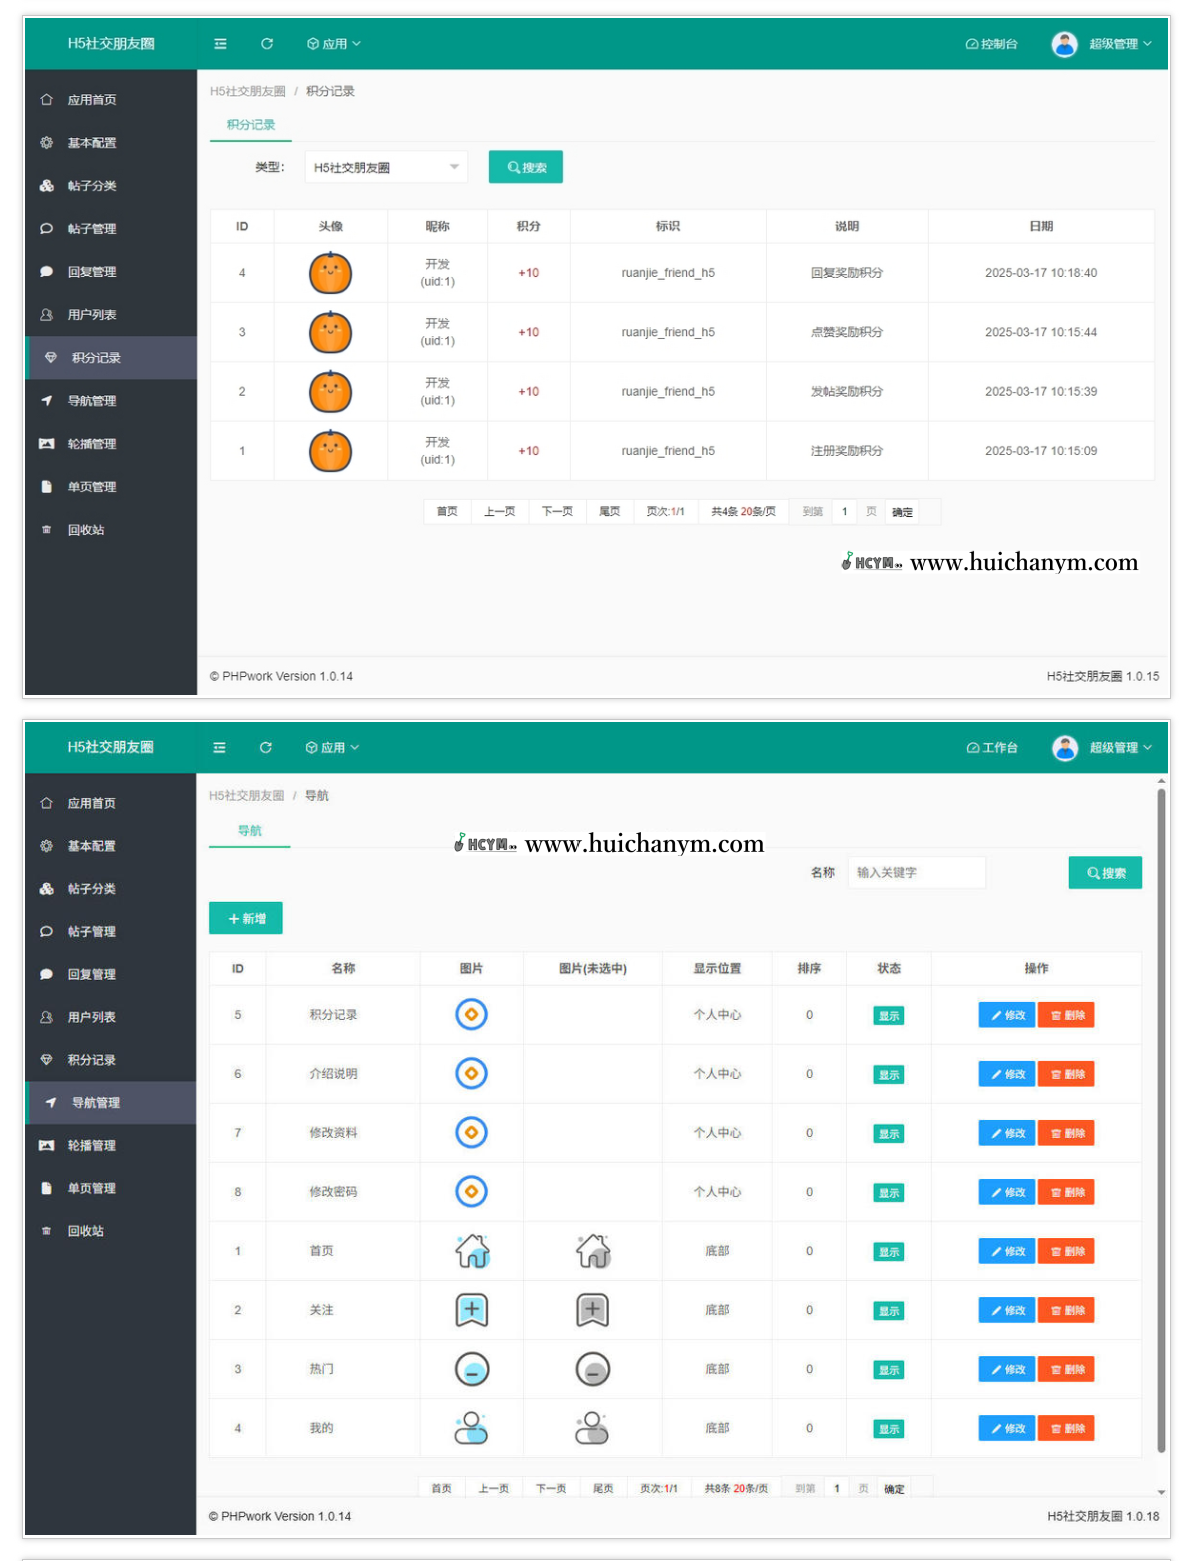This screenshot has height=1561, width=1186.
Task: Click the home icon next to 应用首页
Action: [x=46, y=100]
